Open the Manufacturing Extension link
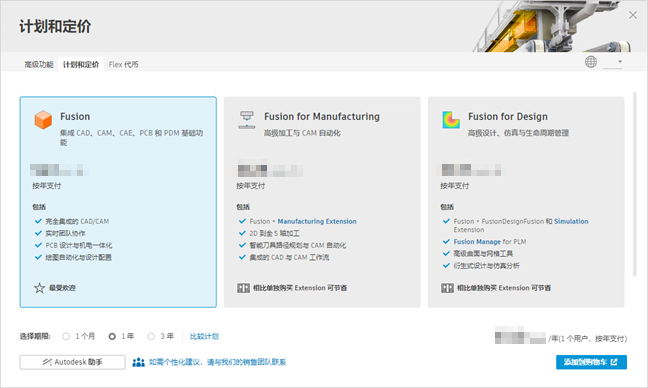This screenshot has height=388, width=648. [x=317, y=221]
